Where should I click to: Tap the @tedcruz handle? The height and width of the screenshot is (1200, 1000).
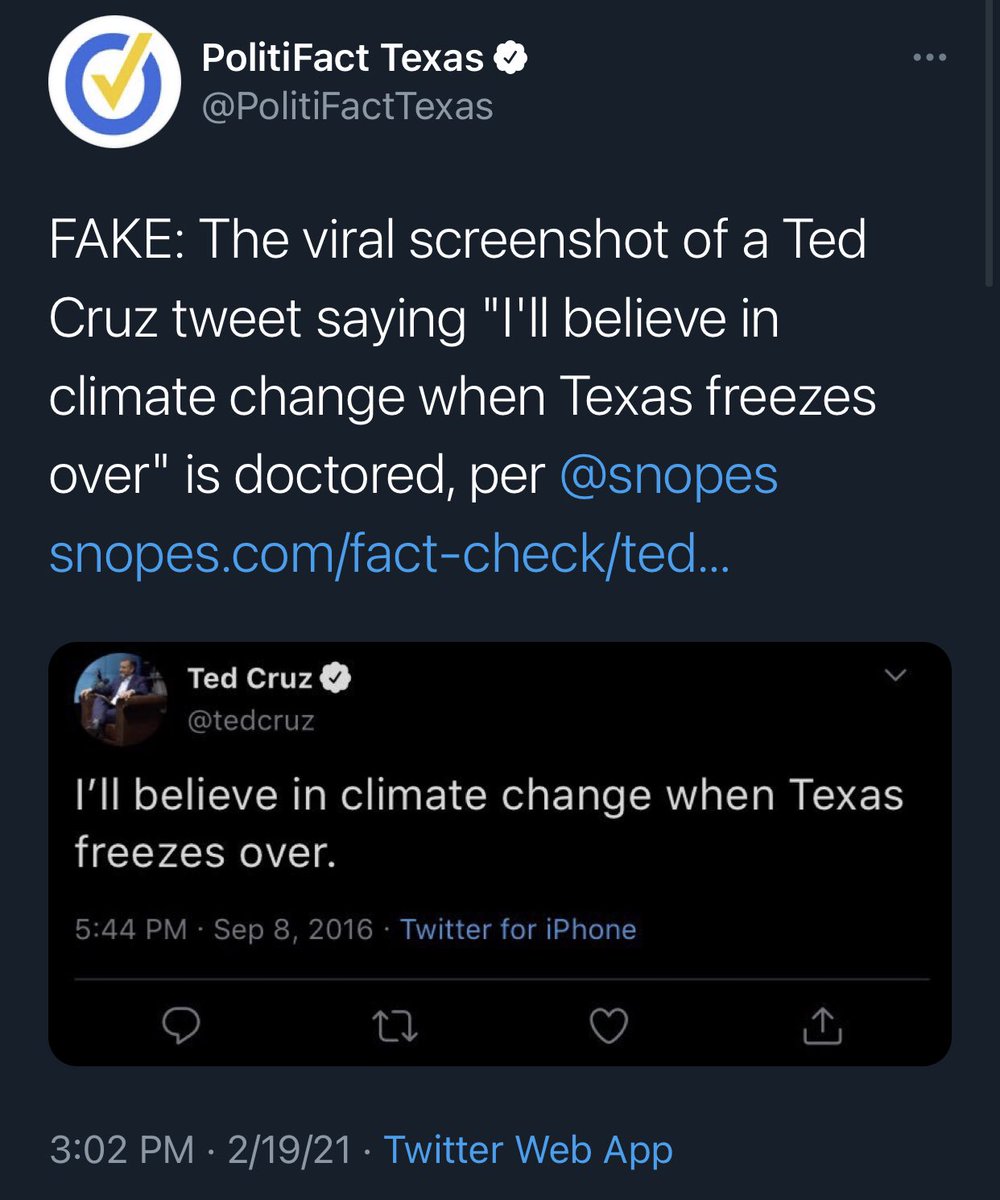pyautogui.click(x=251, y=720)
